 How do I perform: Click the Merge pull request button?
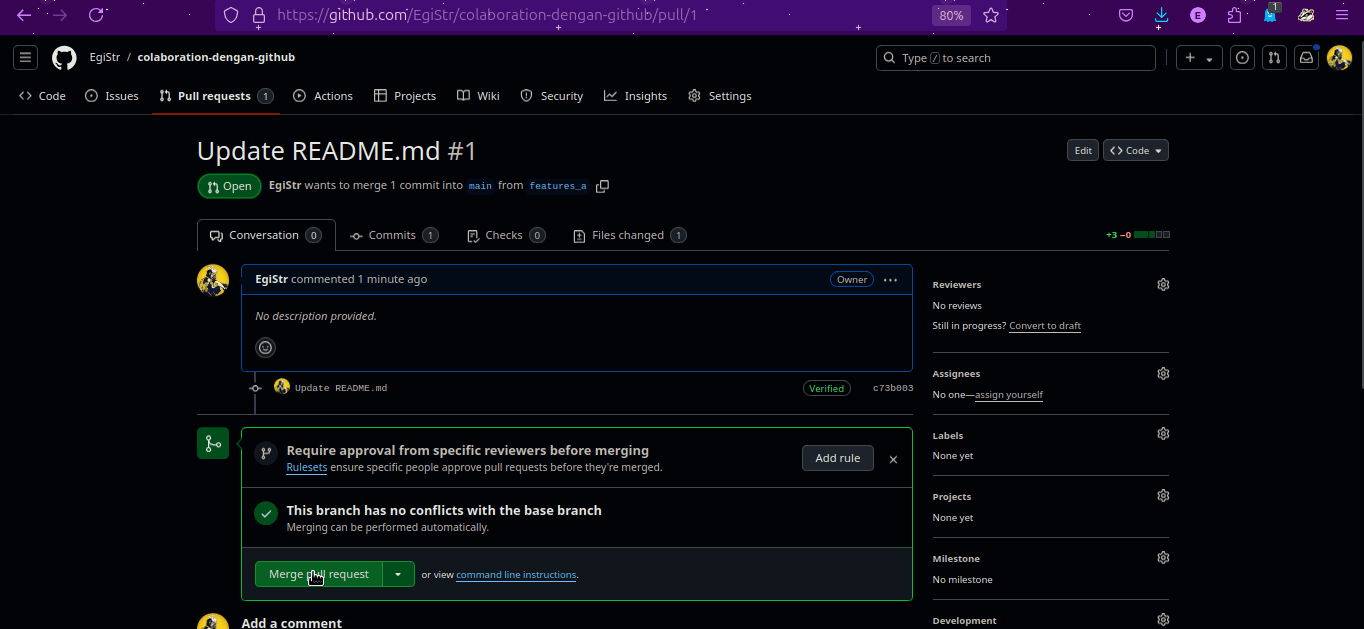319,574
